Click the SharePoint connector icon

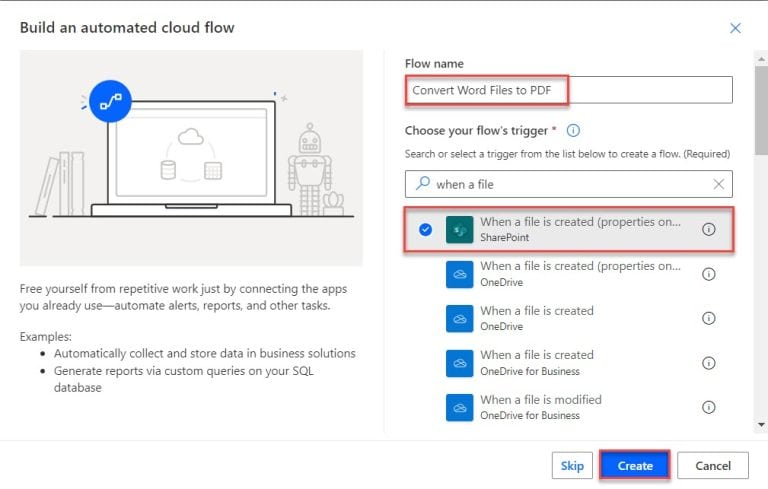tap(459, 229)
